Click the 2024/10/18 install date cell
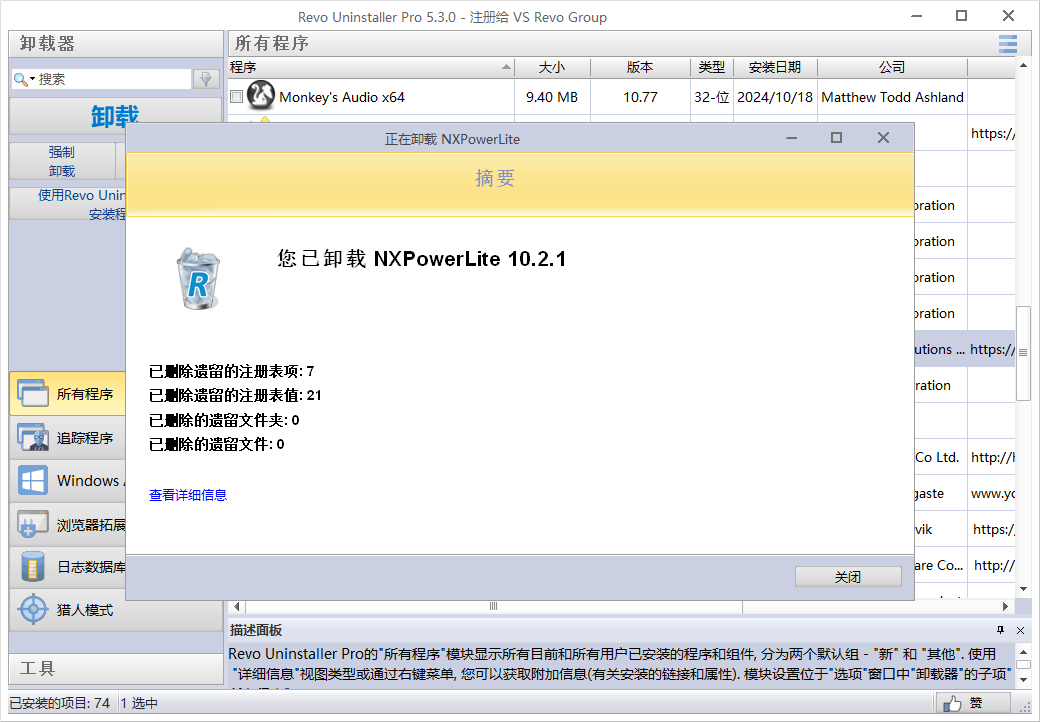Viewport: 1040px width, 722px height. coord(775,97)
